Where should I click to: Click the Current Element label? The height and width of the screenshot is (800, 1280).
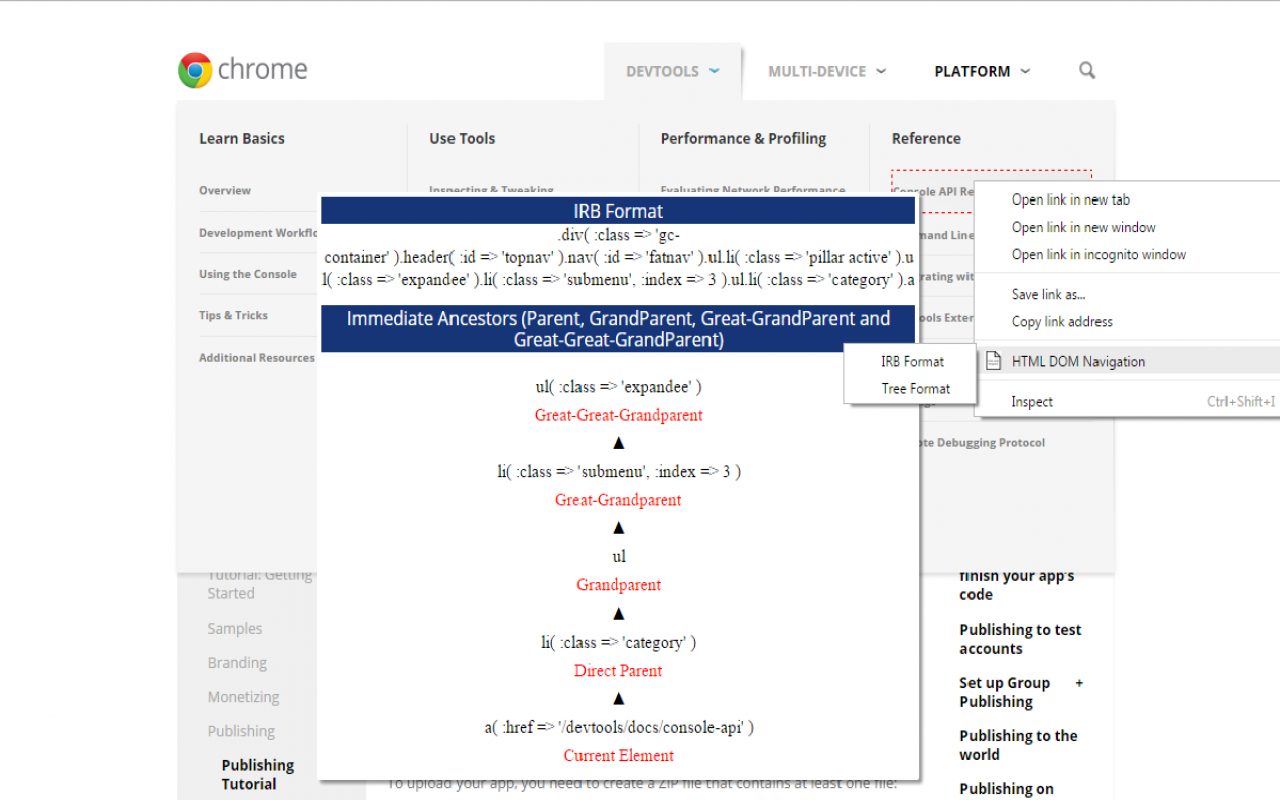(618, 756)
